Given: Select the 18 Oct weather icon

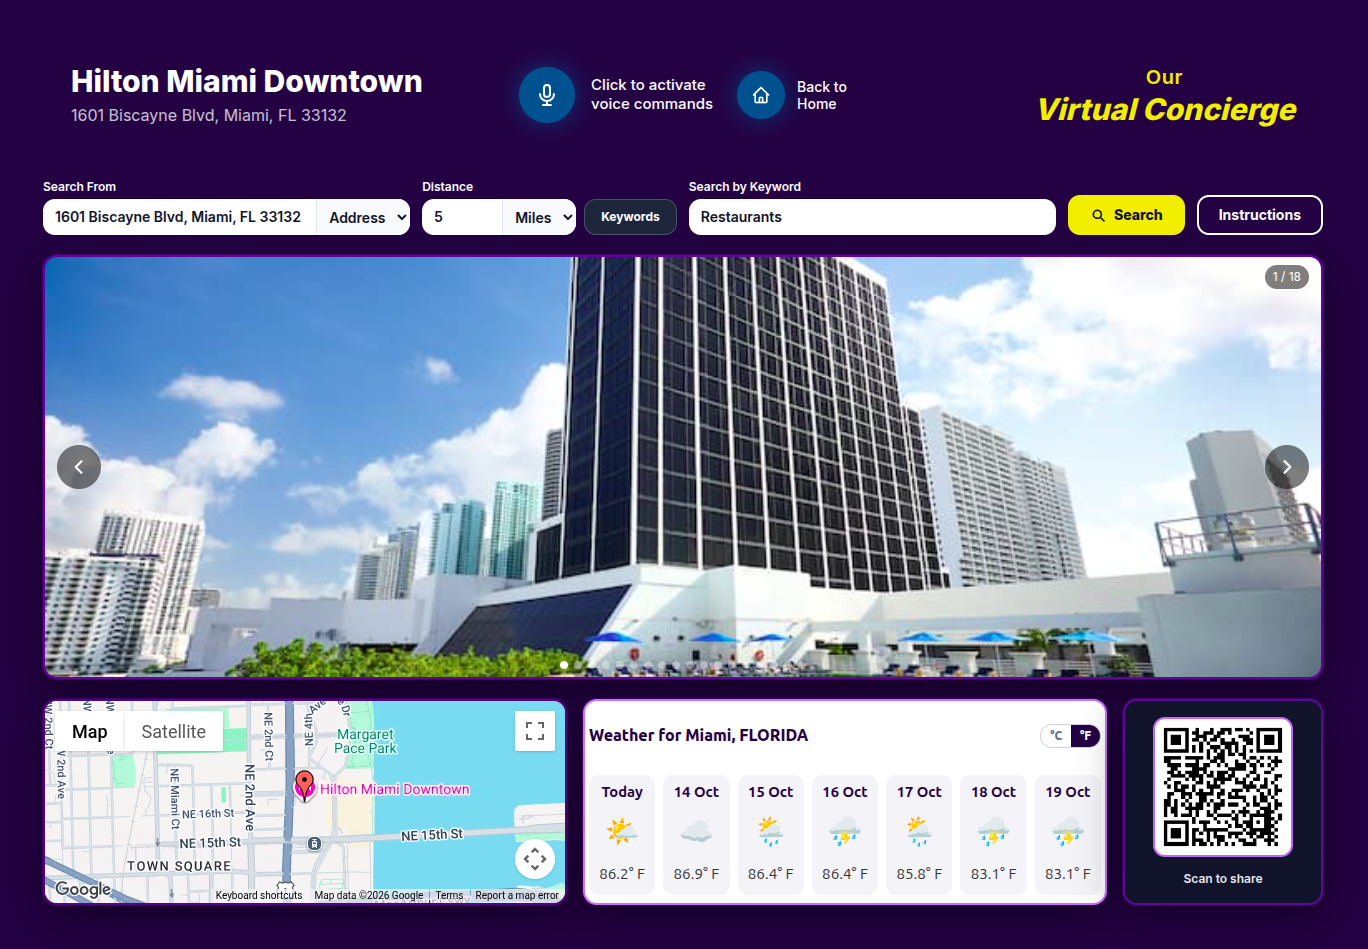Looking at the screenshot, I should click(993, 832).
